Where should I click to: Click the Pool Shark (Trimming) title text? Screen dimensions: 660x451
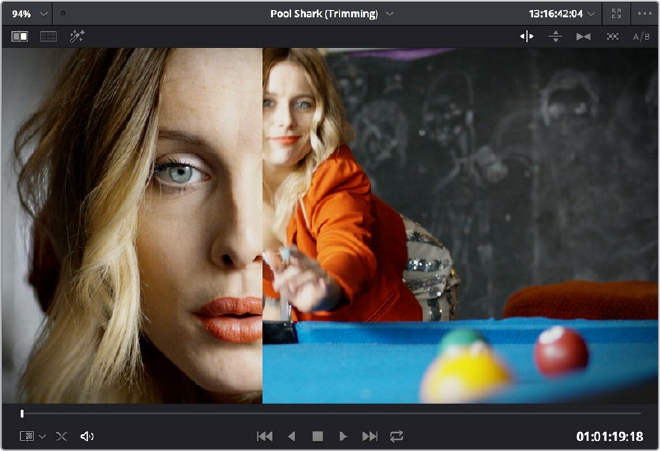(324, 14)
